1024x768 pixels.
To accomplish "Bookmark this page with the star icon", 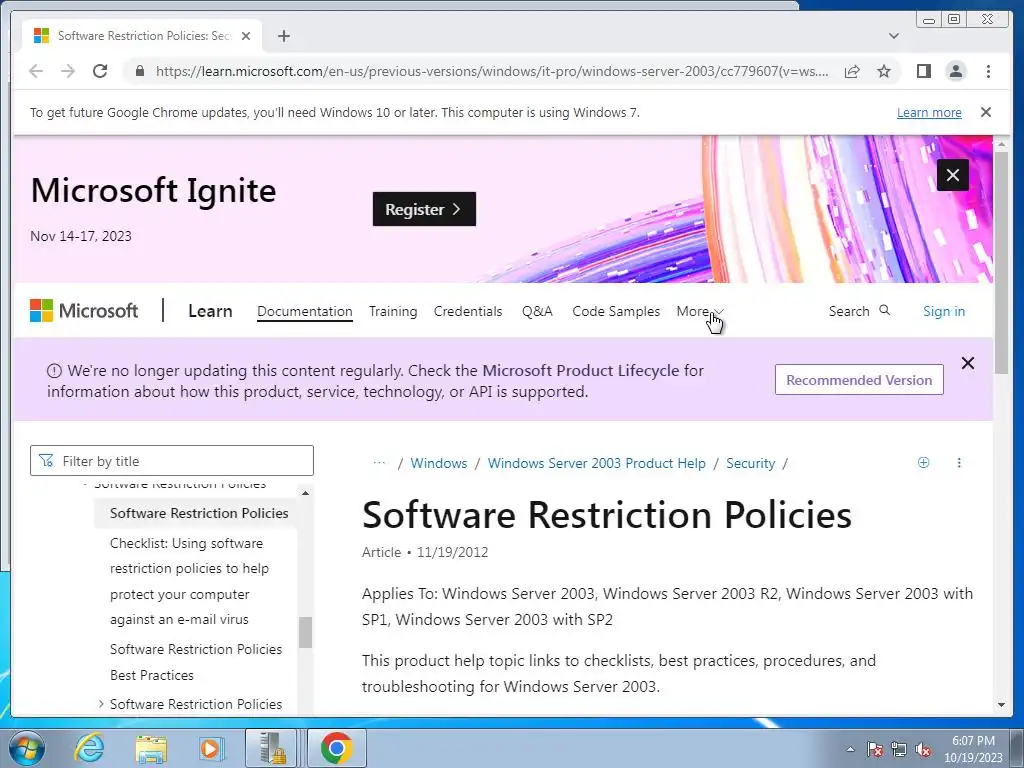I will (884, 71).
